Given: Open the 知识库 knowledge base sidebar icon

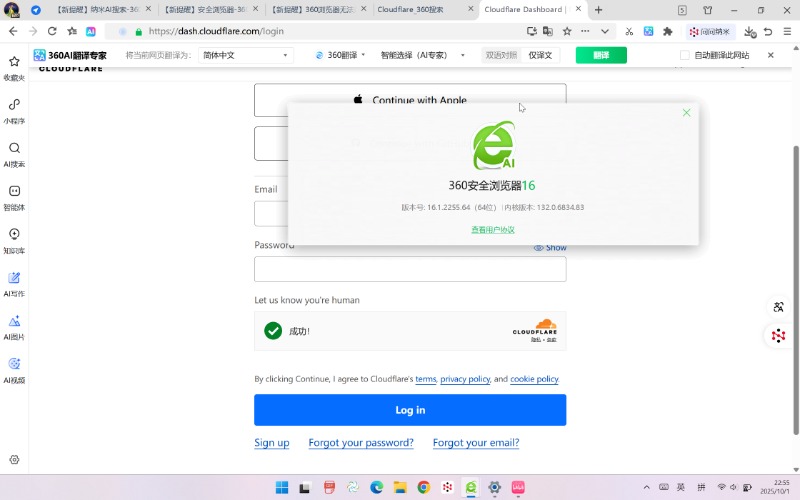Looking at the screenshot, I should [14, 240].
